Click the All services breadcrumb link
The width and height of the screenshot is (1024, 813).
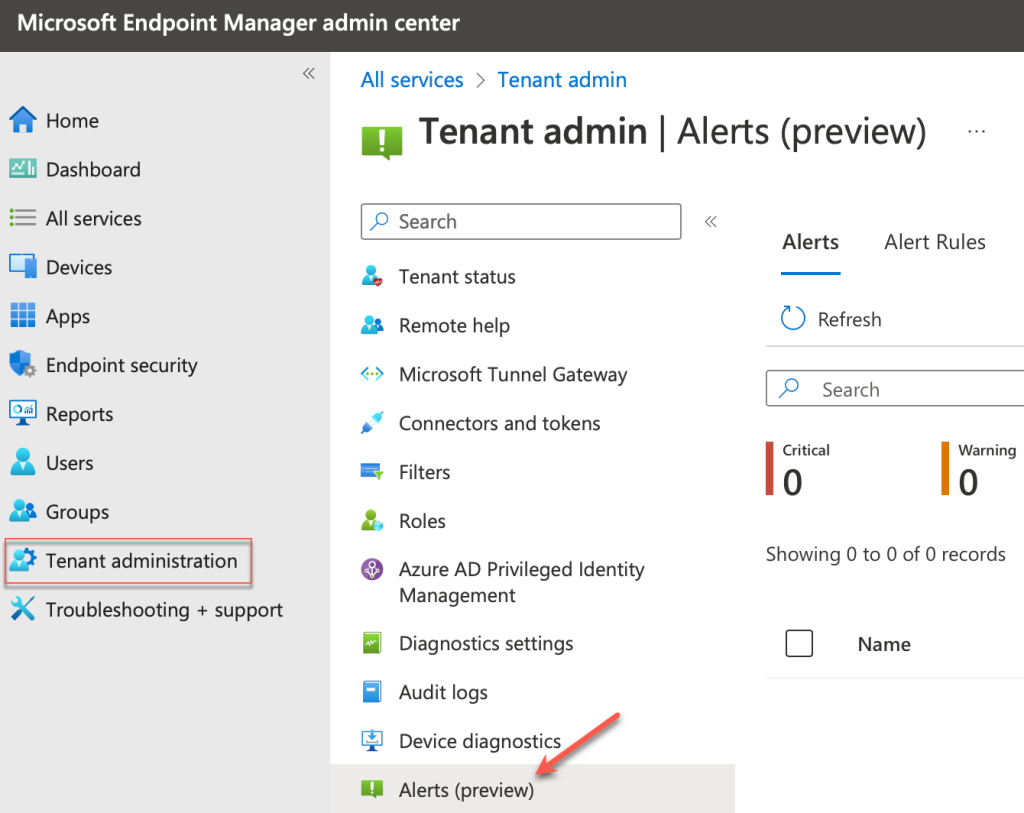pos(412,80)
